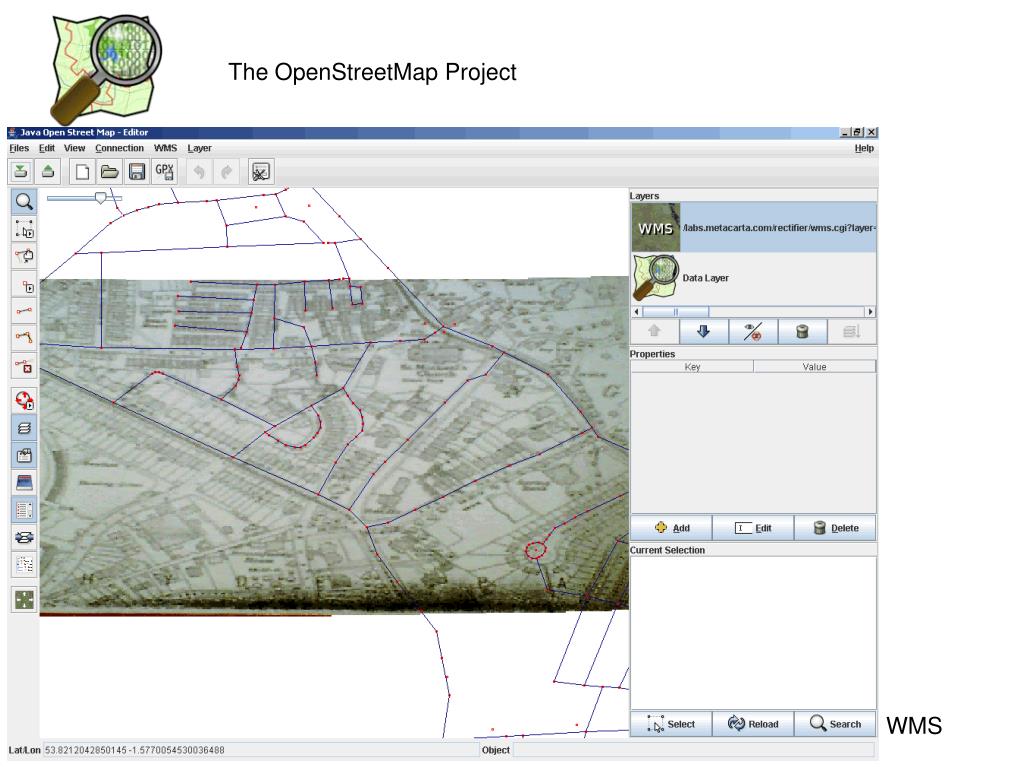Image resolution: width=1023 pixels, height=767 pixels.
Task: Click the Key column header
Action: click(692, 367)
